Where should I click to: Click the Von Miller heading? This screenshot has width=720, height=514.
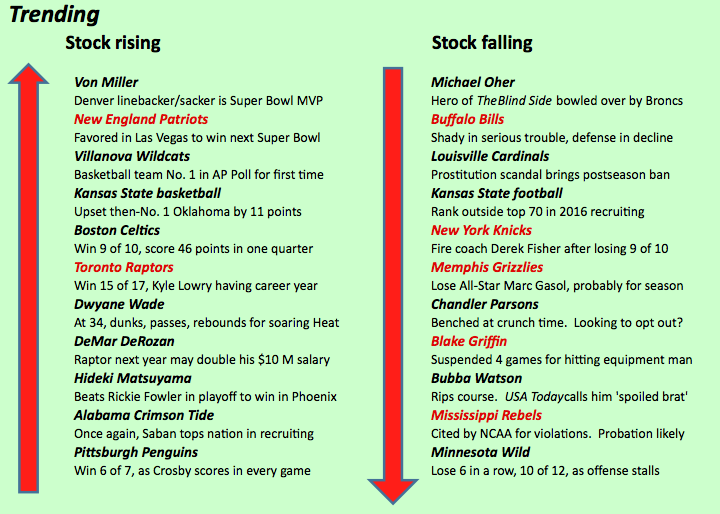coord(106,82)
